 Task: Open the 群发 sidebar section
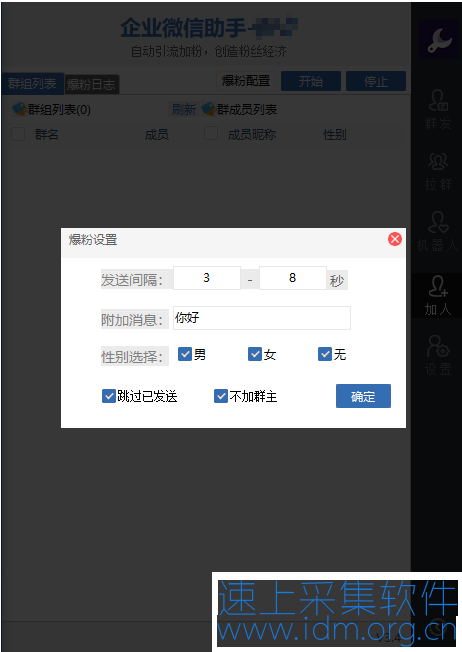438,110
